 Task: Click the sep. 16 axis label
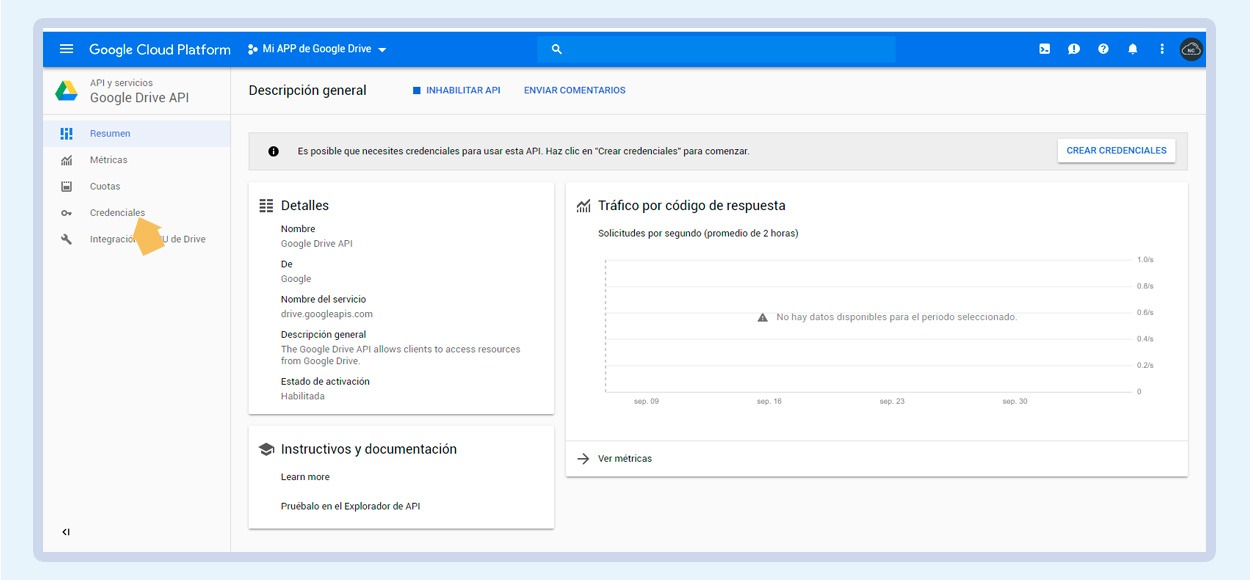tap(769, 402)
